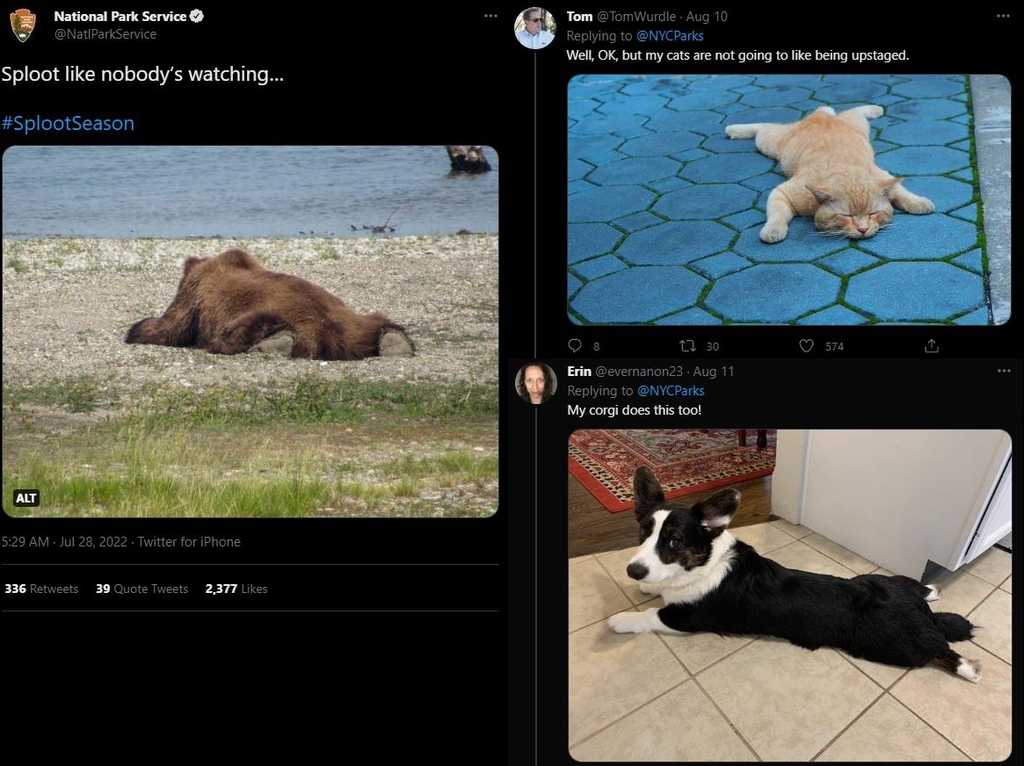The height and width of the screenshot is (766, 1024).
Task: Open @NYCParks link in Erin's reply
Action: (670, 391)
